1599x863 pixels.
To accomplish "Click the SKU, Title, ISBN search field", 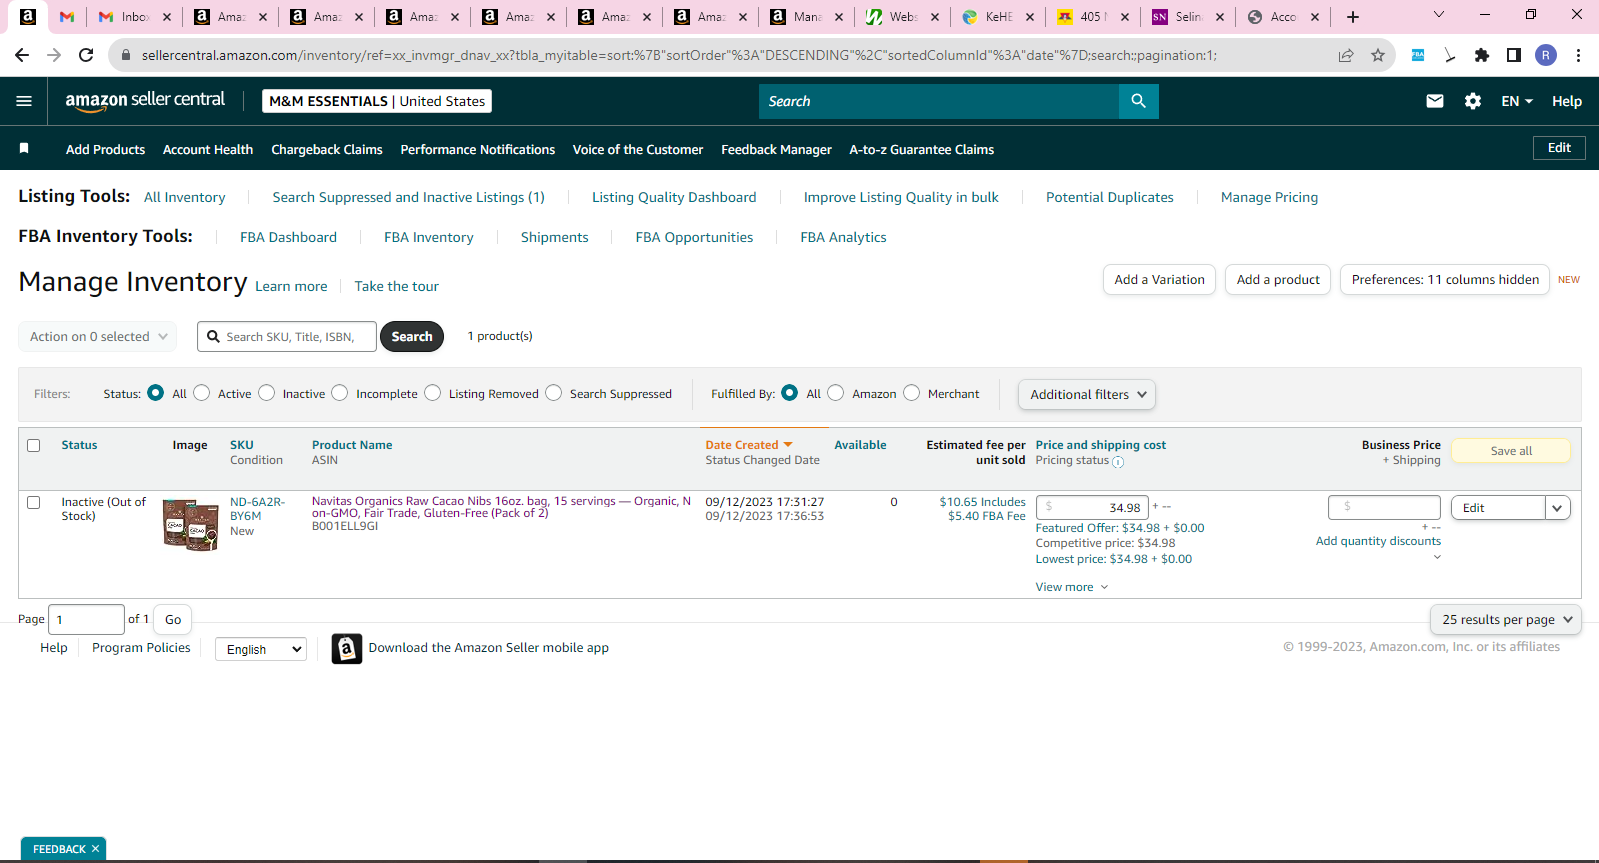I will click(x=287, y=337).
